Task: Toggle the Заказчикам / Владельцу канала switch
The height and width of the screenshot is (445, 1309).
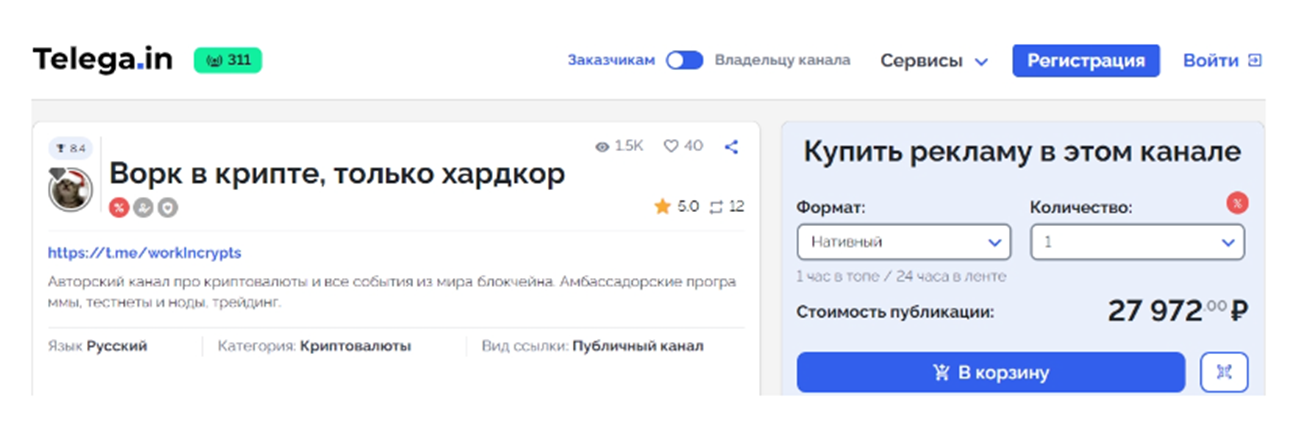Action: [x=685, y=60]
